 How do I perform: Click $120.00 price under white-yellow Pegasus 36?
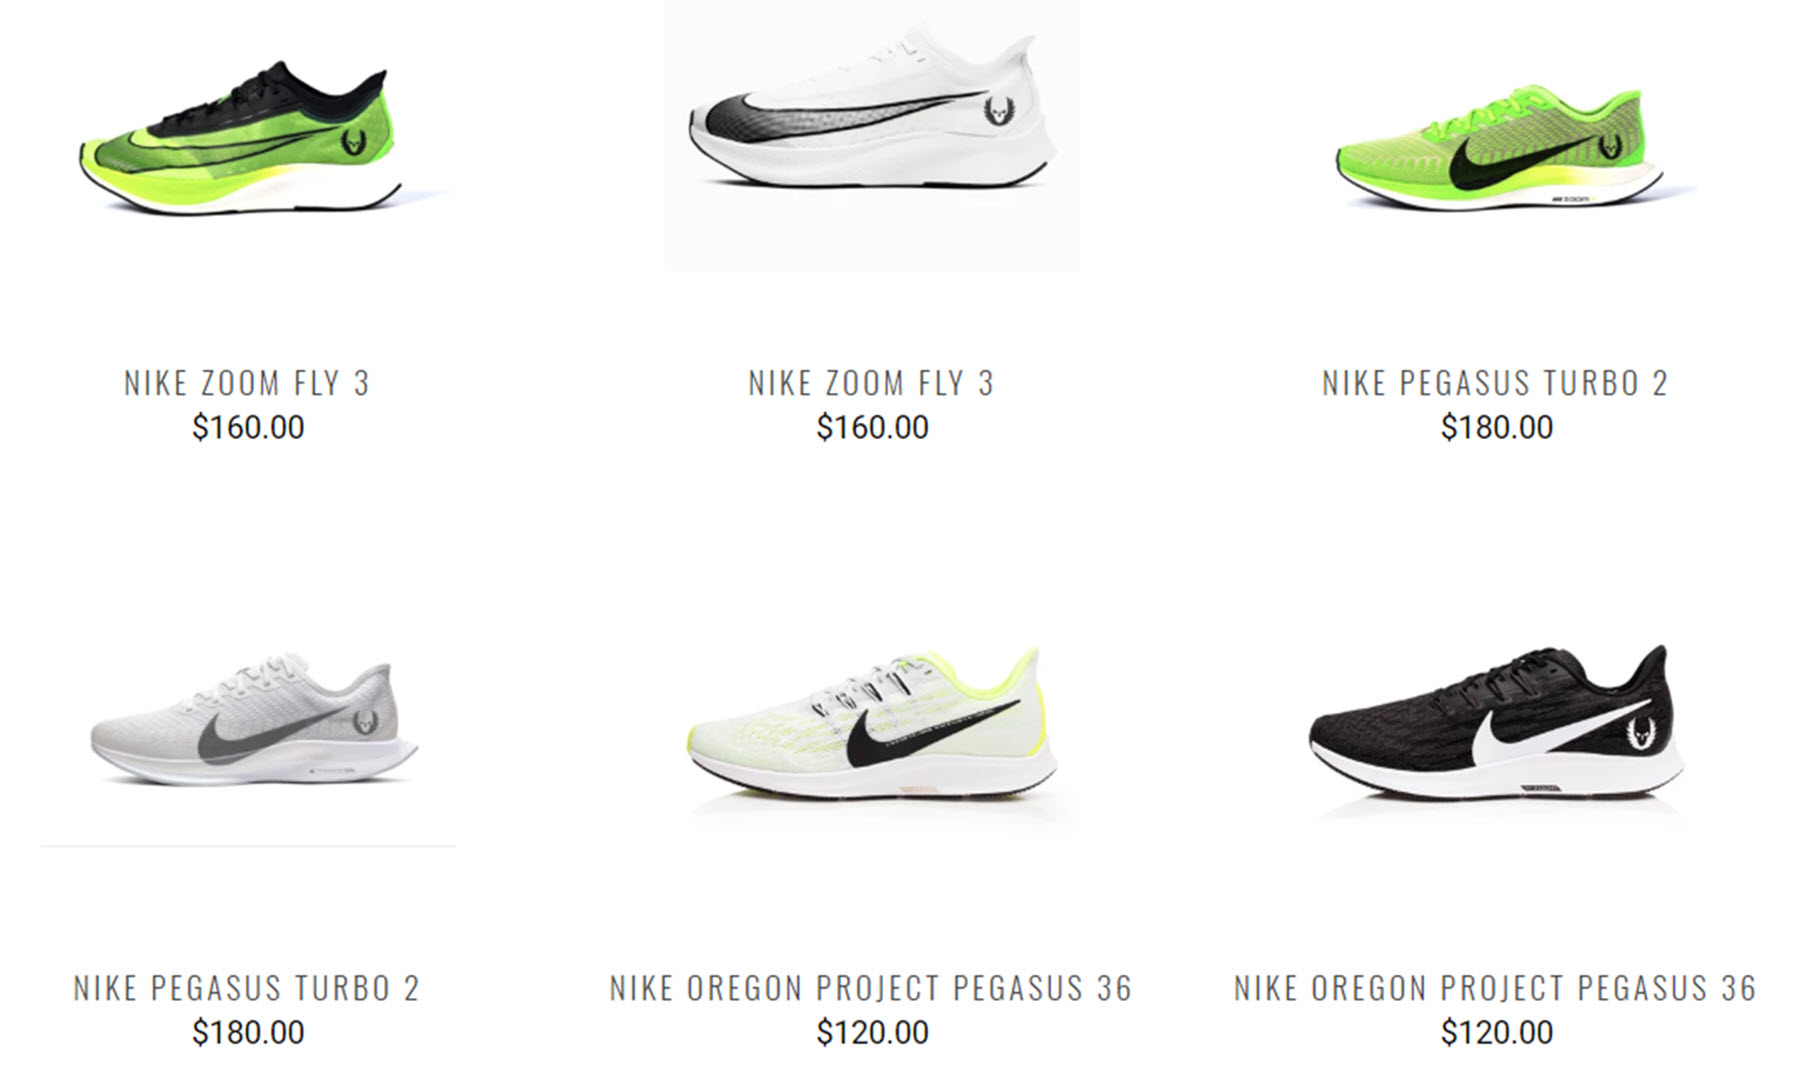tap(872, 1033)
